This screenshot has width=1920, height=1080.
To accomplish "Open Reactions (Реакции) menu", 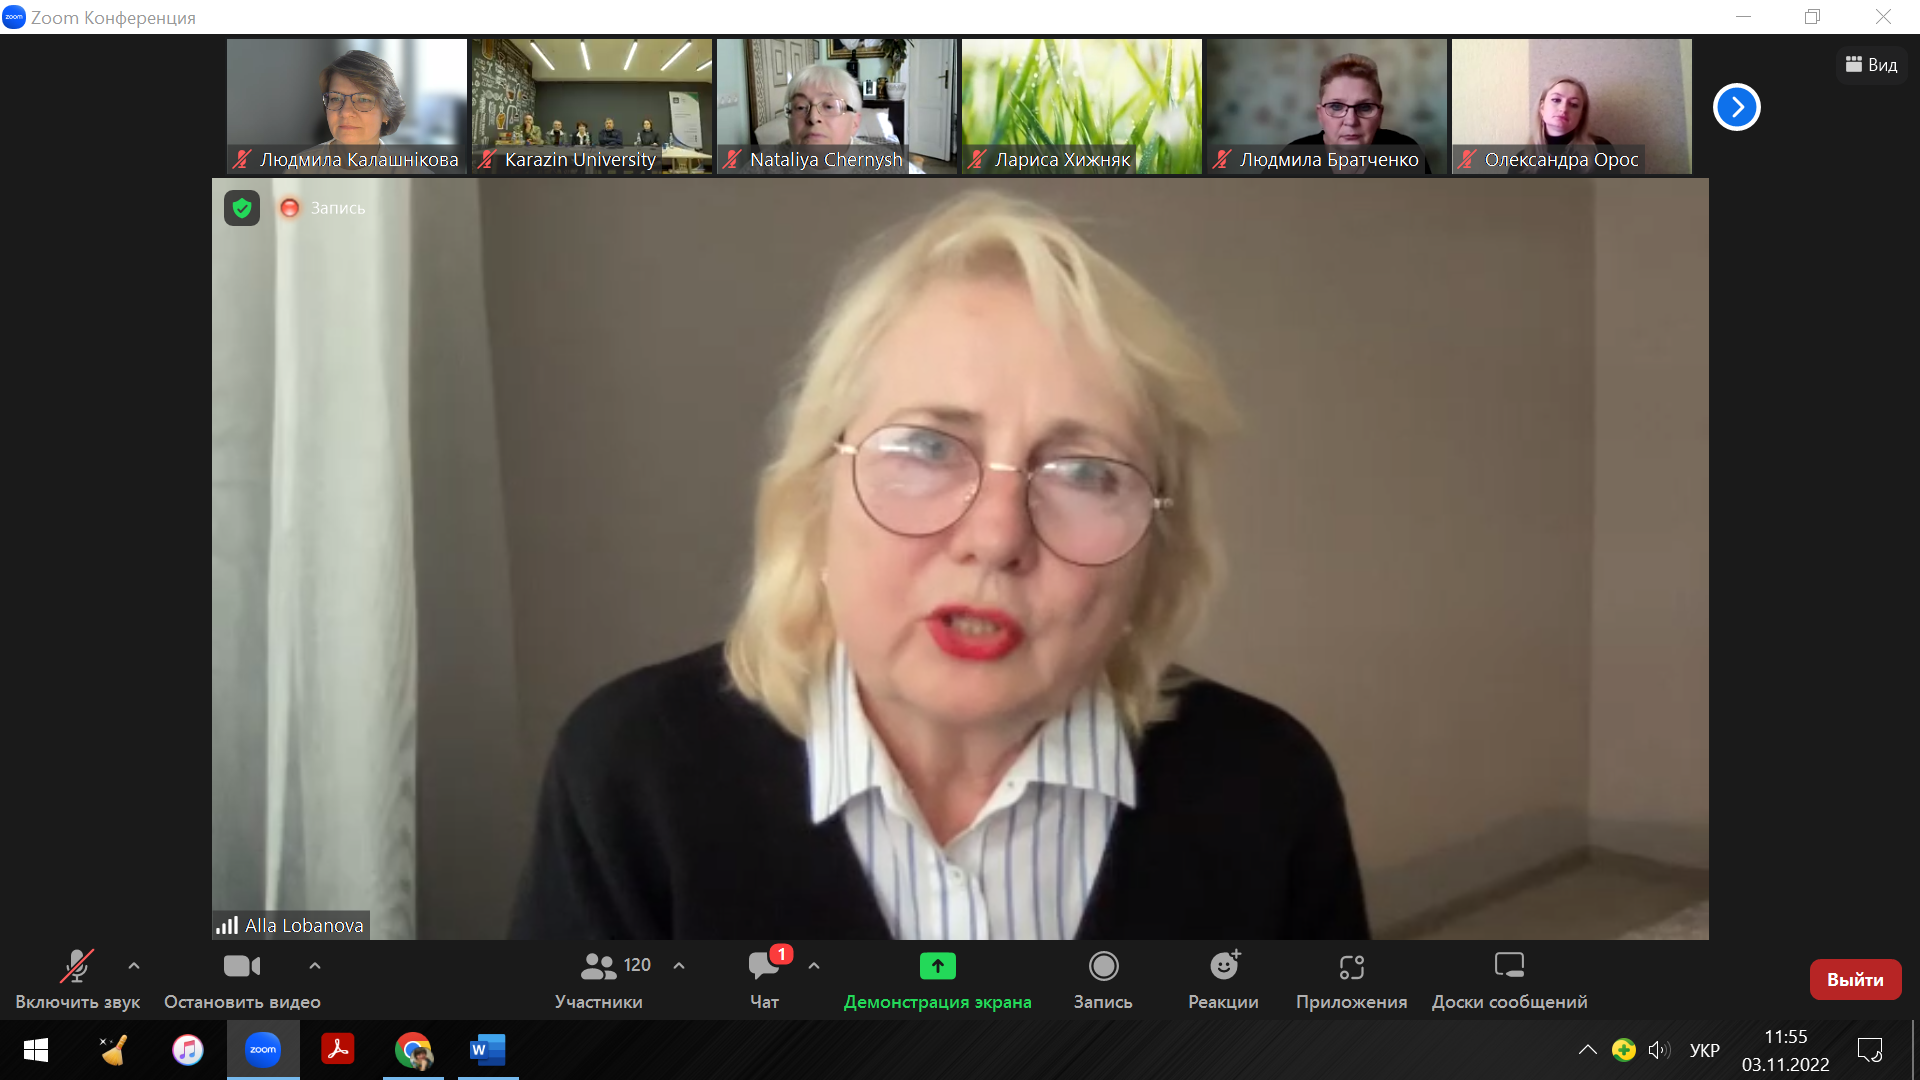I will [x=1223, y=966].
